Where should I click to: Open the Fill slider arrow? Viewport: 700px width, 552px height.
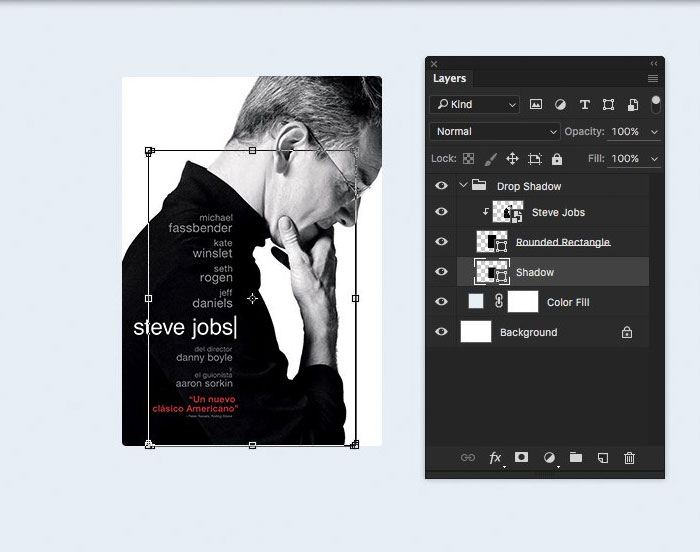click(x=654, y=159)
